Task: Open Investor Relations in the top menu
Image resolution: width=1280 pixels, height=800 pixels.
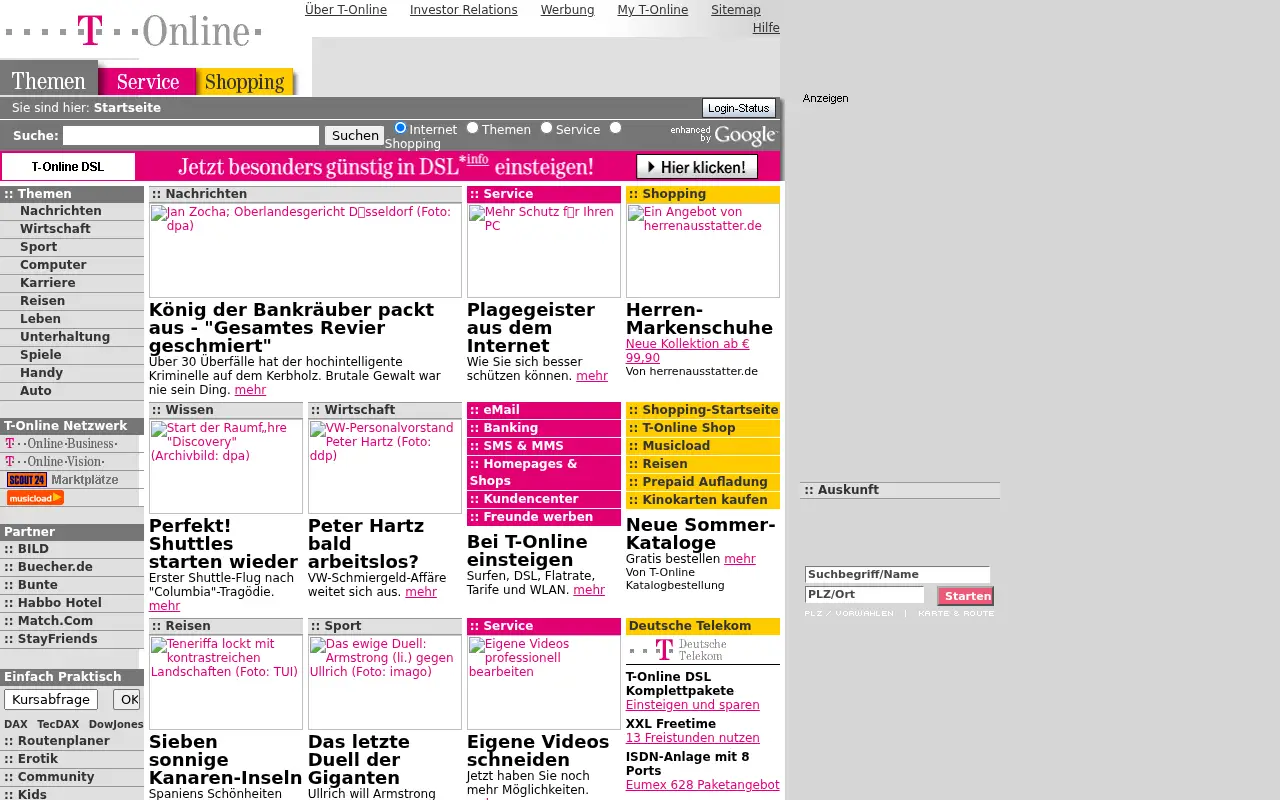Action: (x=464, y=10)
